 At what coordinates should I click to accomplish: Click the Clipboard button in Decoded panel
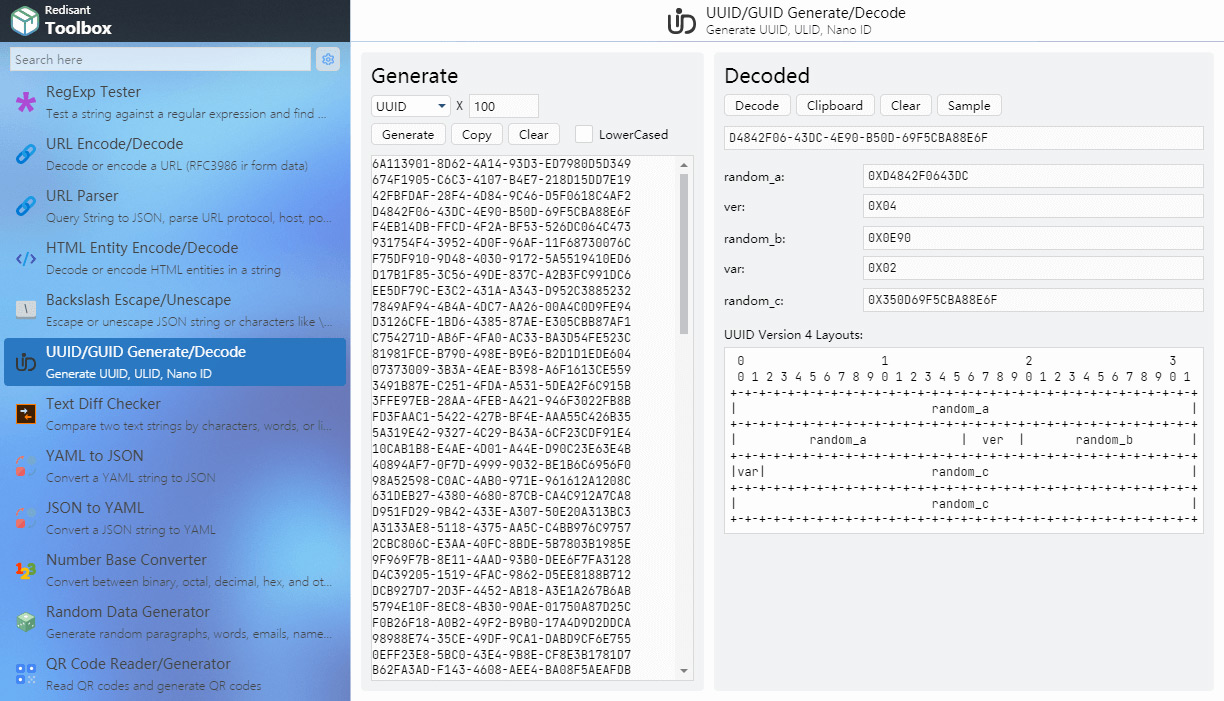point(835,105)
